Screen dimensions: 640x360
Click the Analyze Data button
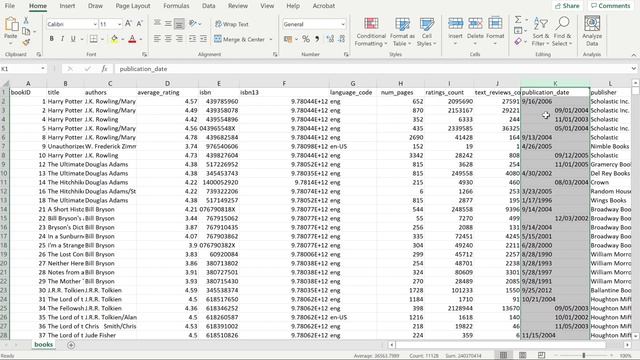pos(592,31)
